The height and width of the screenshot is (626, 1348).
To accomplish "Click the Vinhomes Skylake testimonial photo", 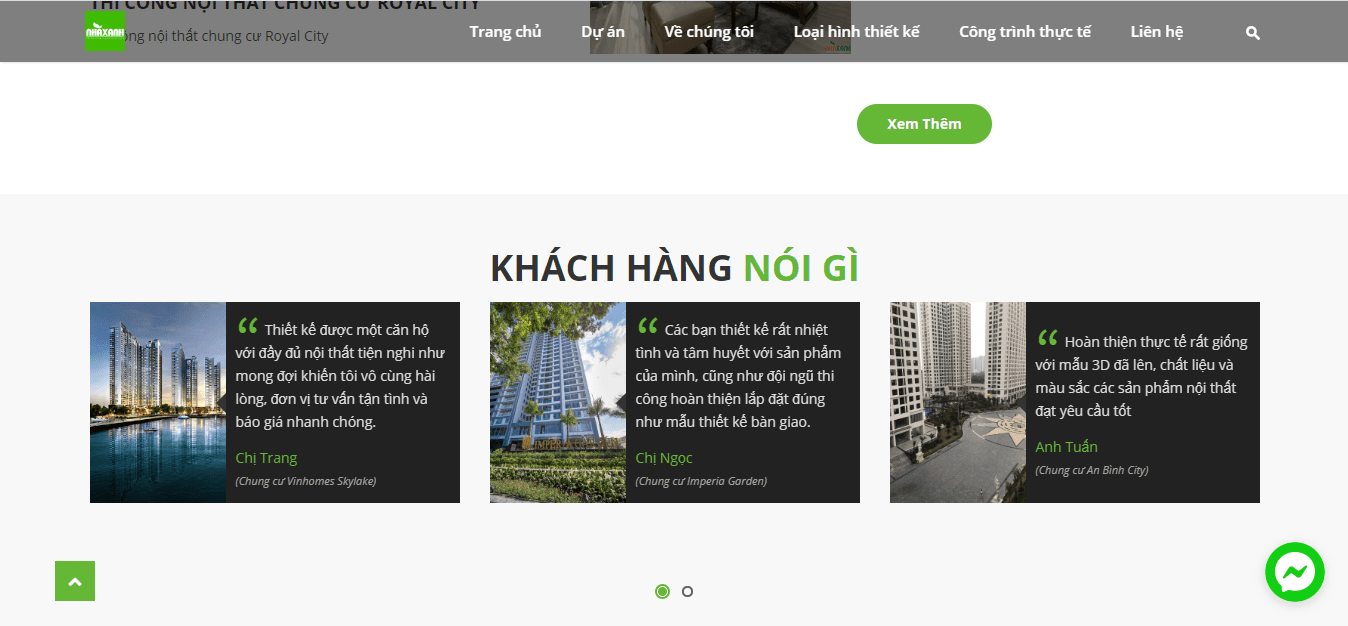I will pos(158,402).
